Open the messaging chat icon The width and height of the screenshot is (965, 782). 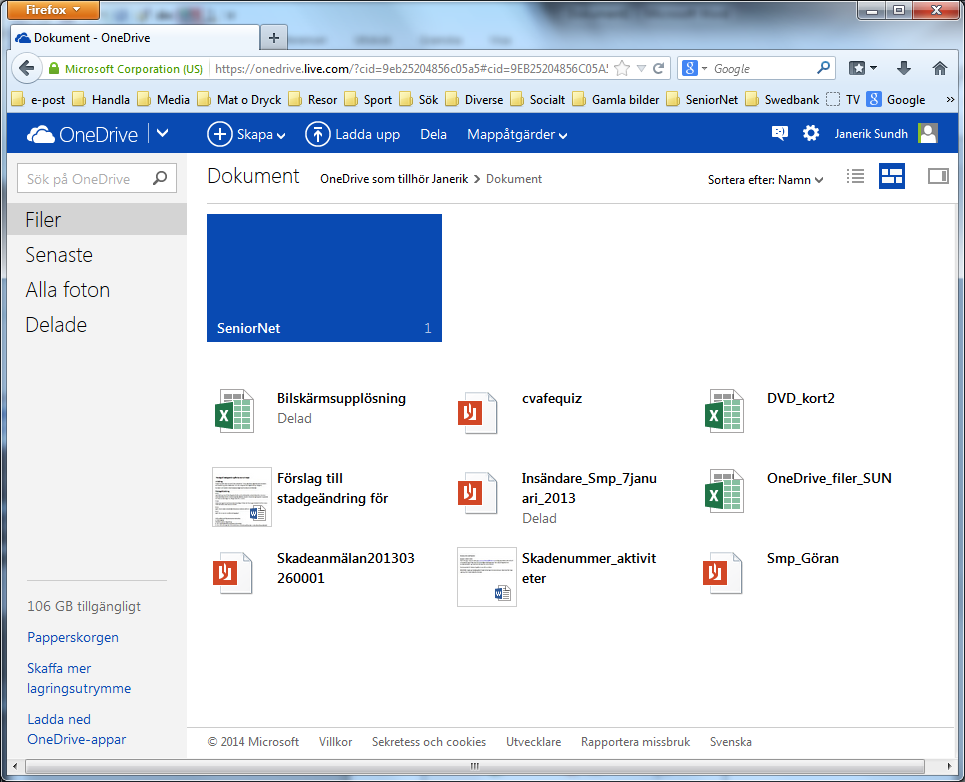click(779, 133)
